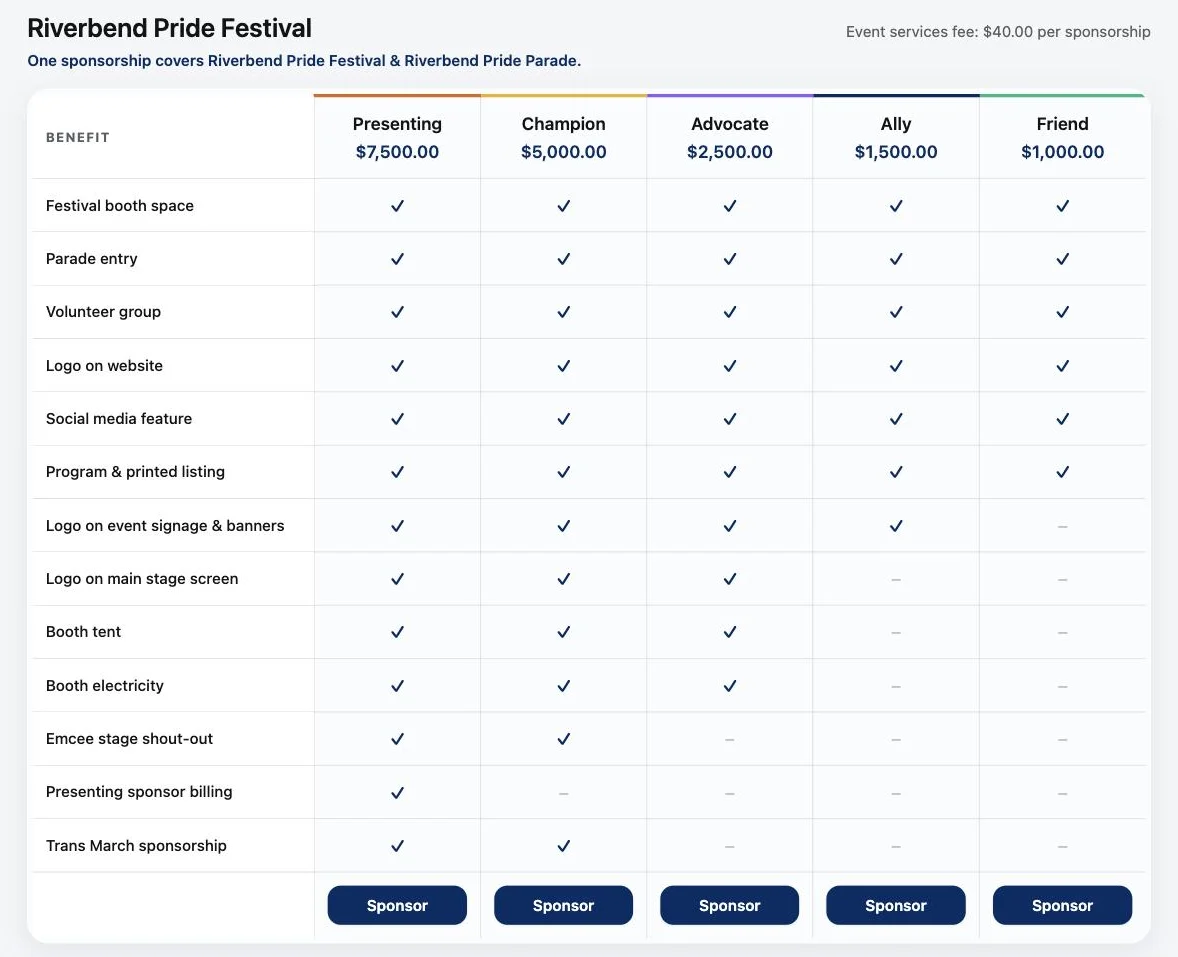Click the $7,500.00 price

tap(397, 152)
